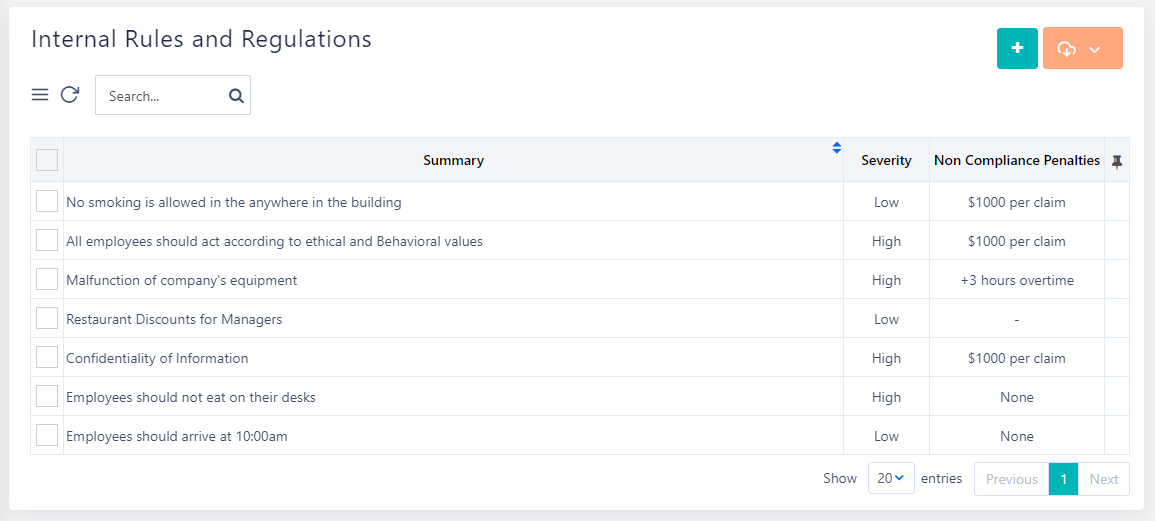Click the Non Compliance Penalties header
Image resolution: width=1155 pixels, height=521 pixels.
tap(1016, 160)
